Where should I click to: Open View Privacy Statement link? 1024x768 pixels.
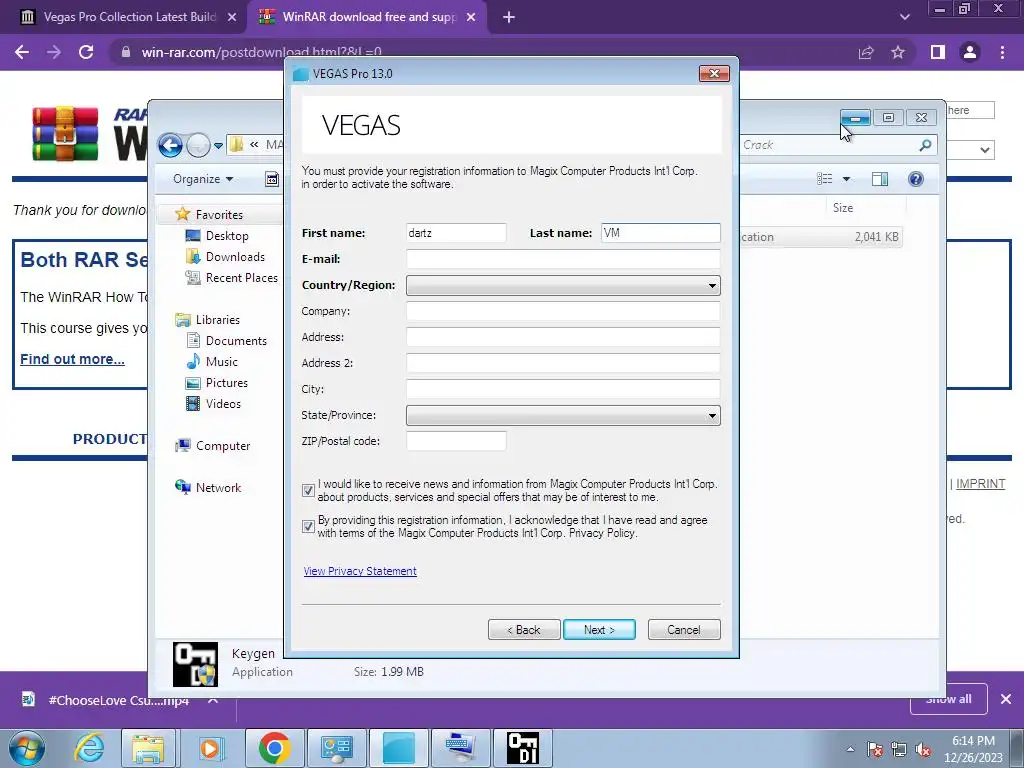(360, 571)
